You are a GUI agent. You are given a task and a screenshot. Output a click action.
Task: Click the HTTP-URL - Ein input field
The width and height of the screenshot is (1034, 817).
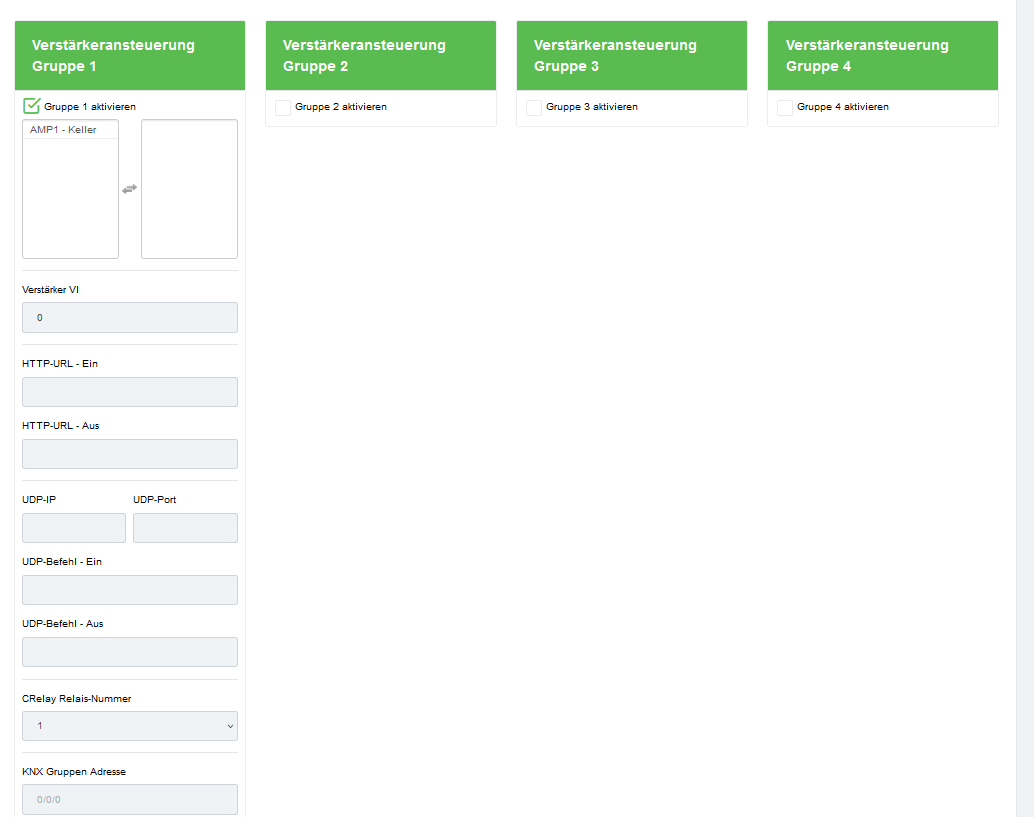pos(130,392)
